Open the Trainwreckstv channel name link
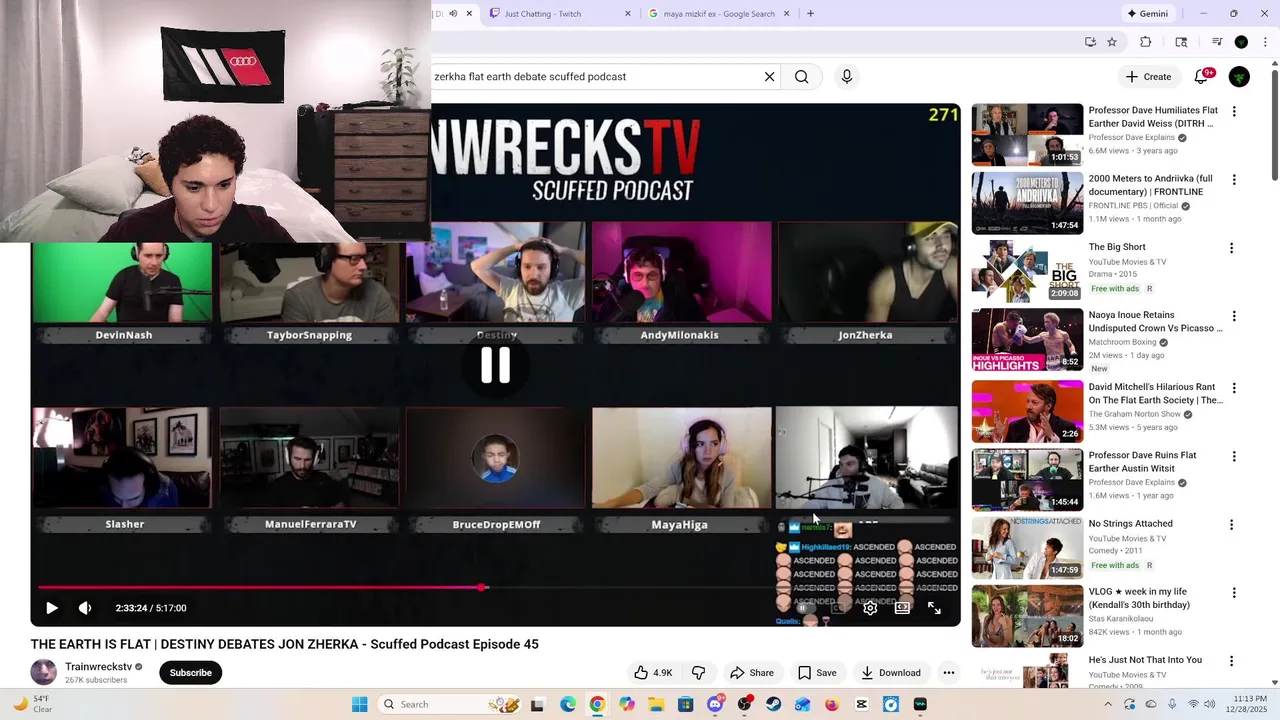The width and height of the screenshot is (1280, 720). pos(98,666)
